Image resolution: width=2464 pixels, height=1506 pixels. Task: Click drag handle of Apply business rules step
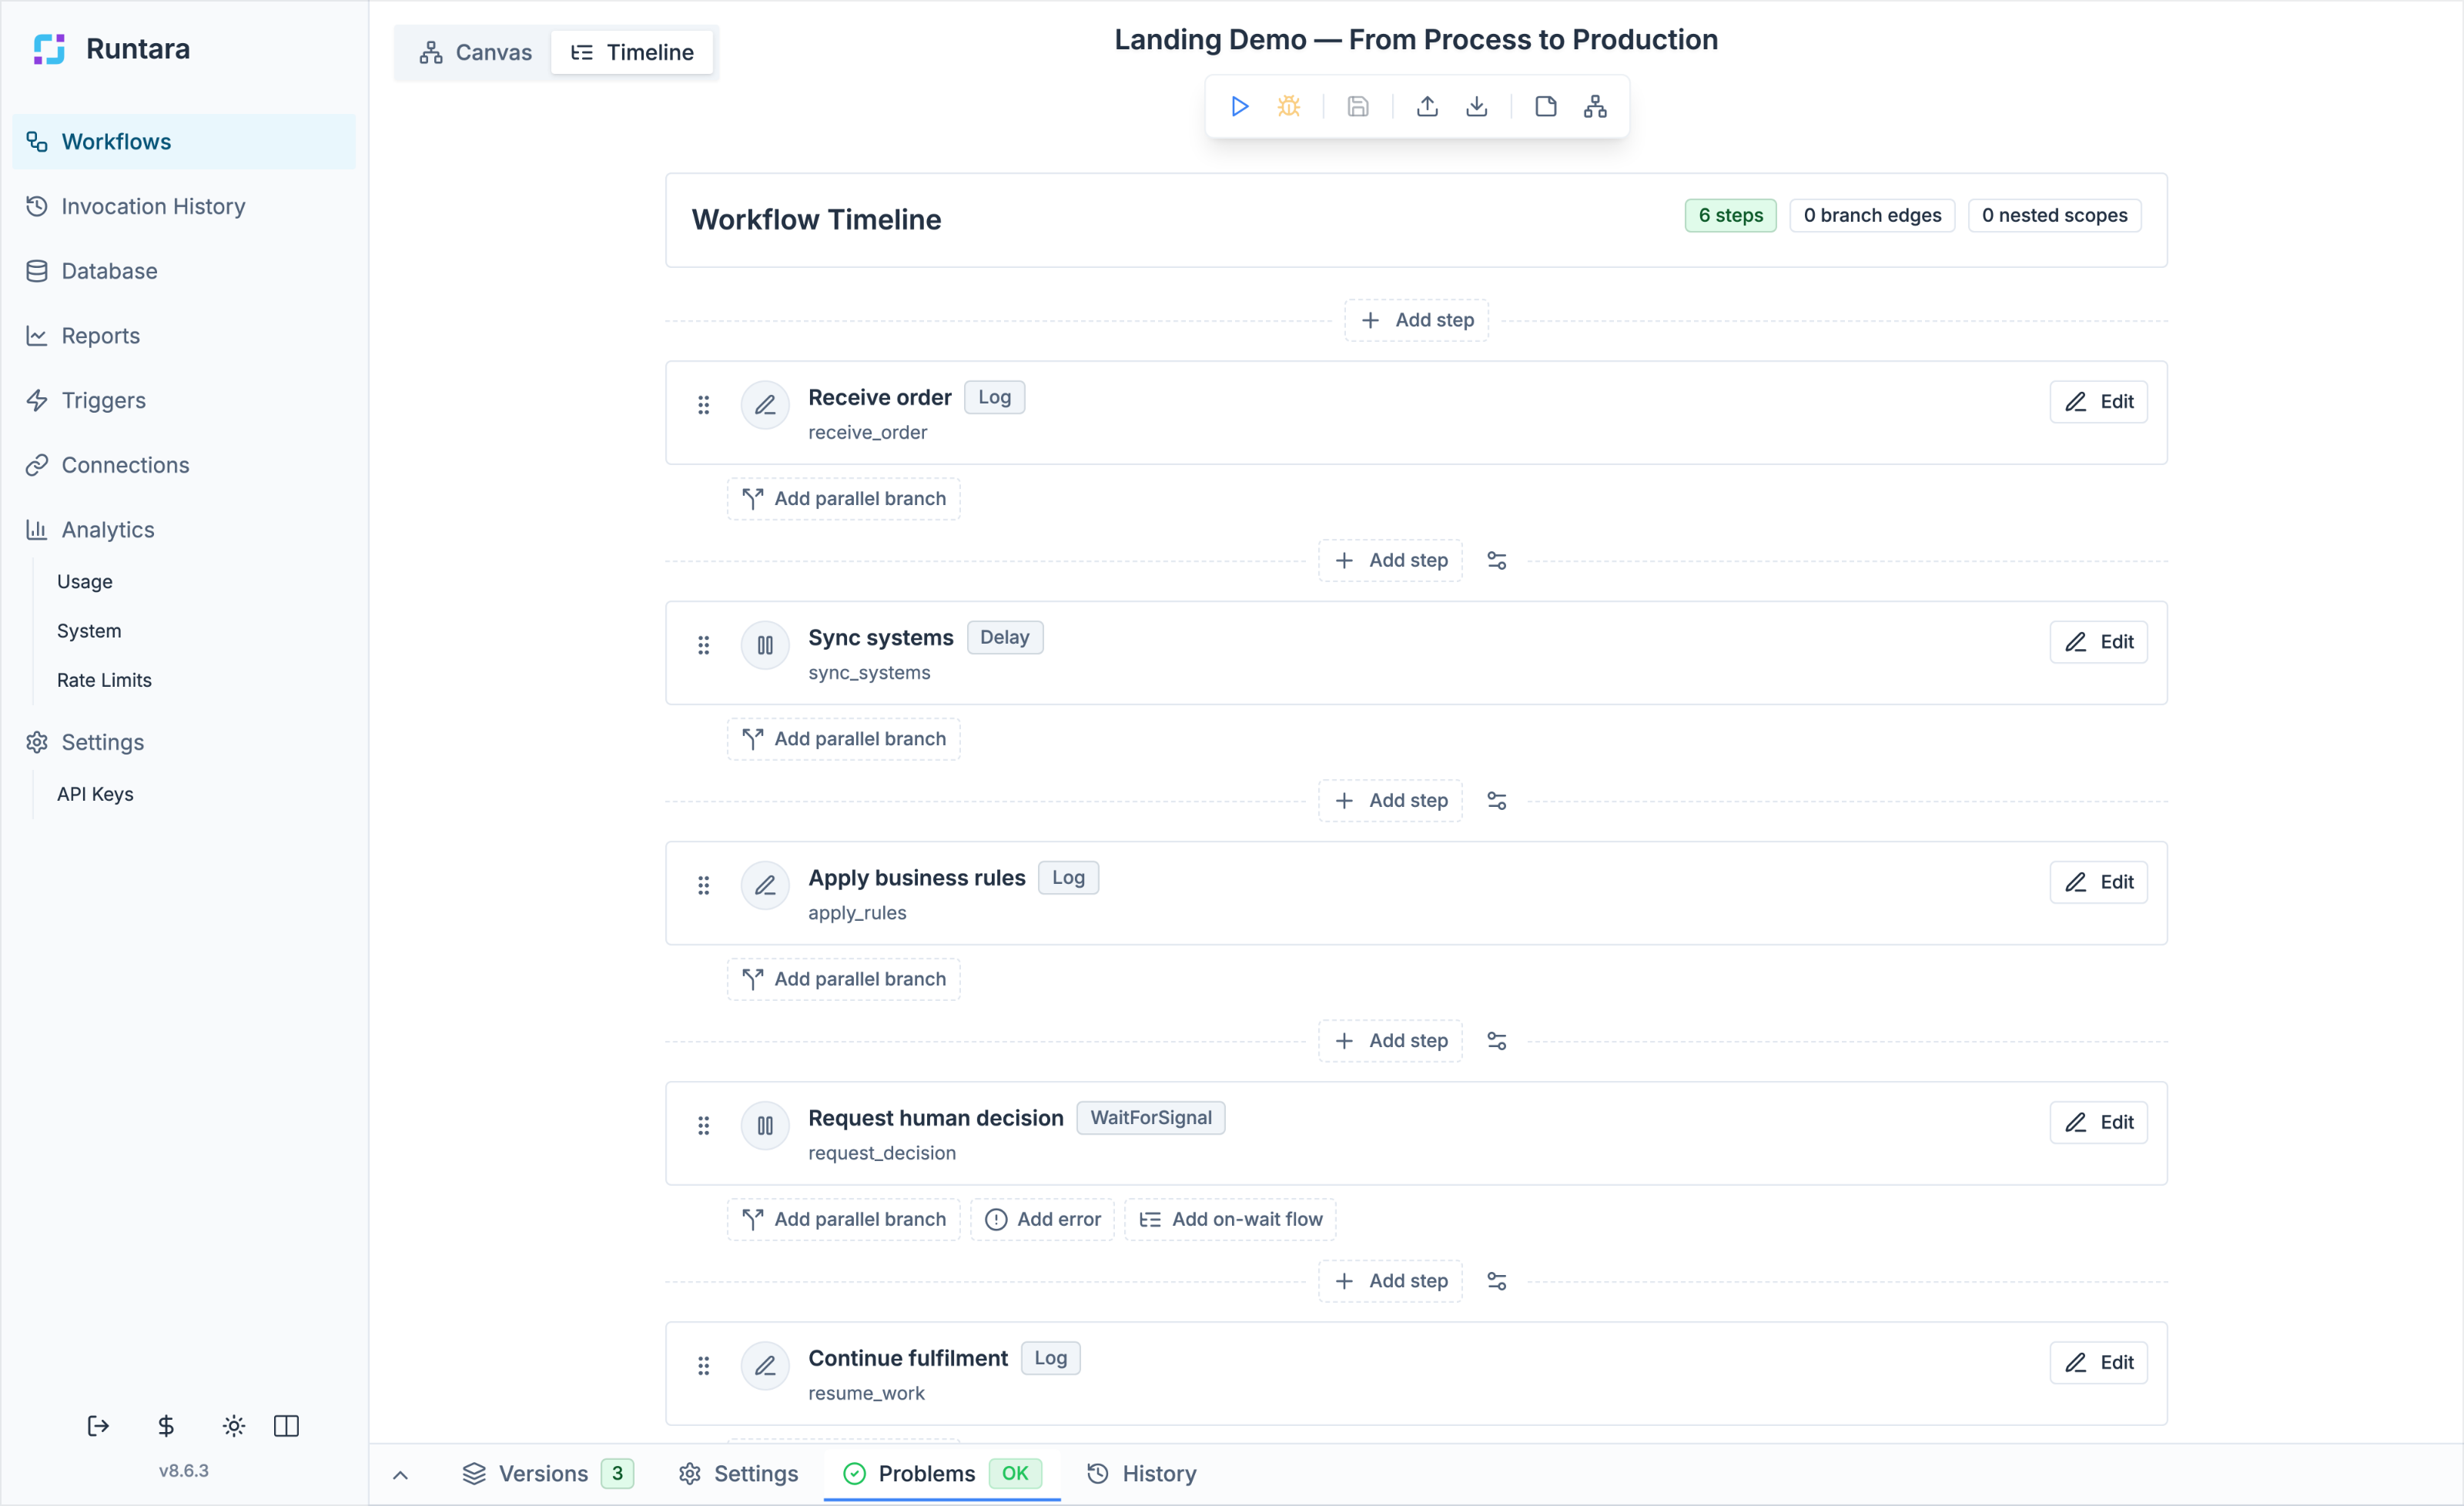coord(704,885)
